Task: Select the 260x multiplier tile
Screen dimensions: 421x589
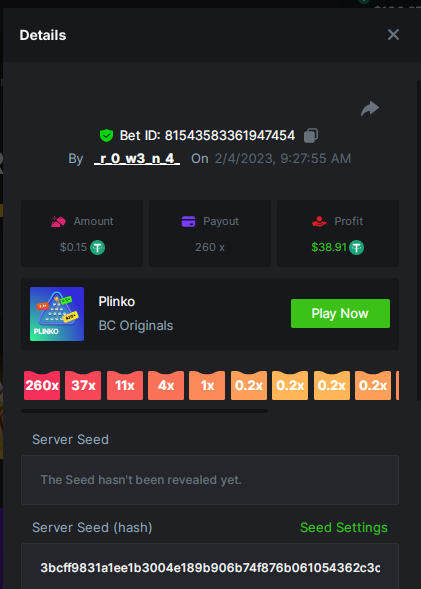Action: pyautogui.click(x=42, y=385)
